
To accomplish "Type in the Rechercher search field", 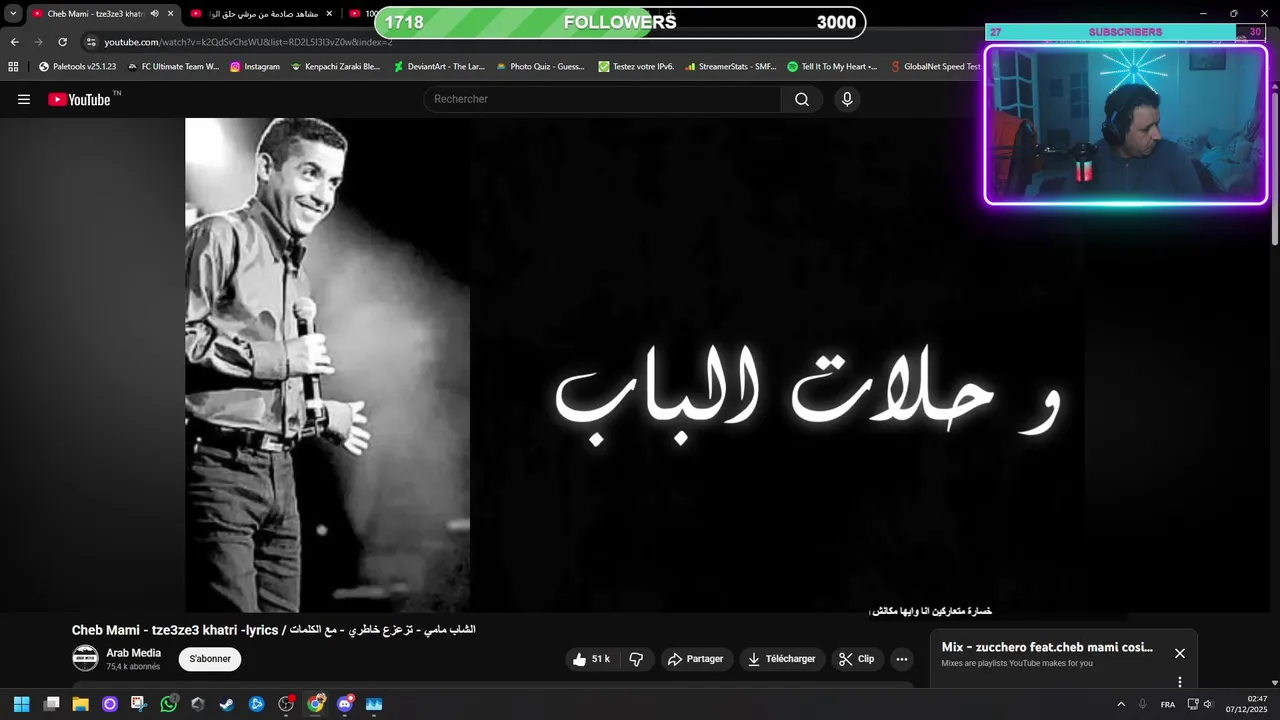I will 602,99.
